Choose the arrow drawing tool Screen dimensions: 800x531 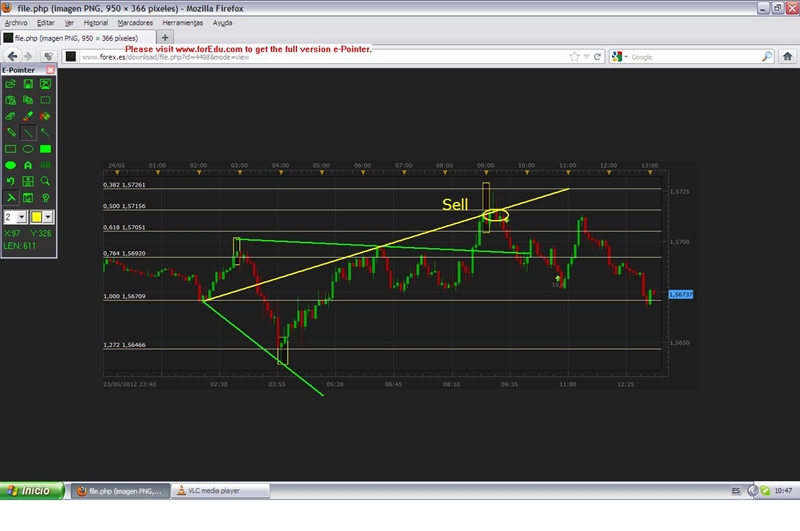click(x=45, y=132)
